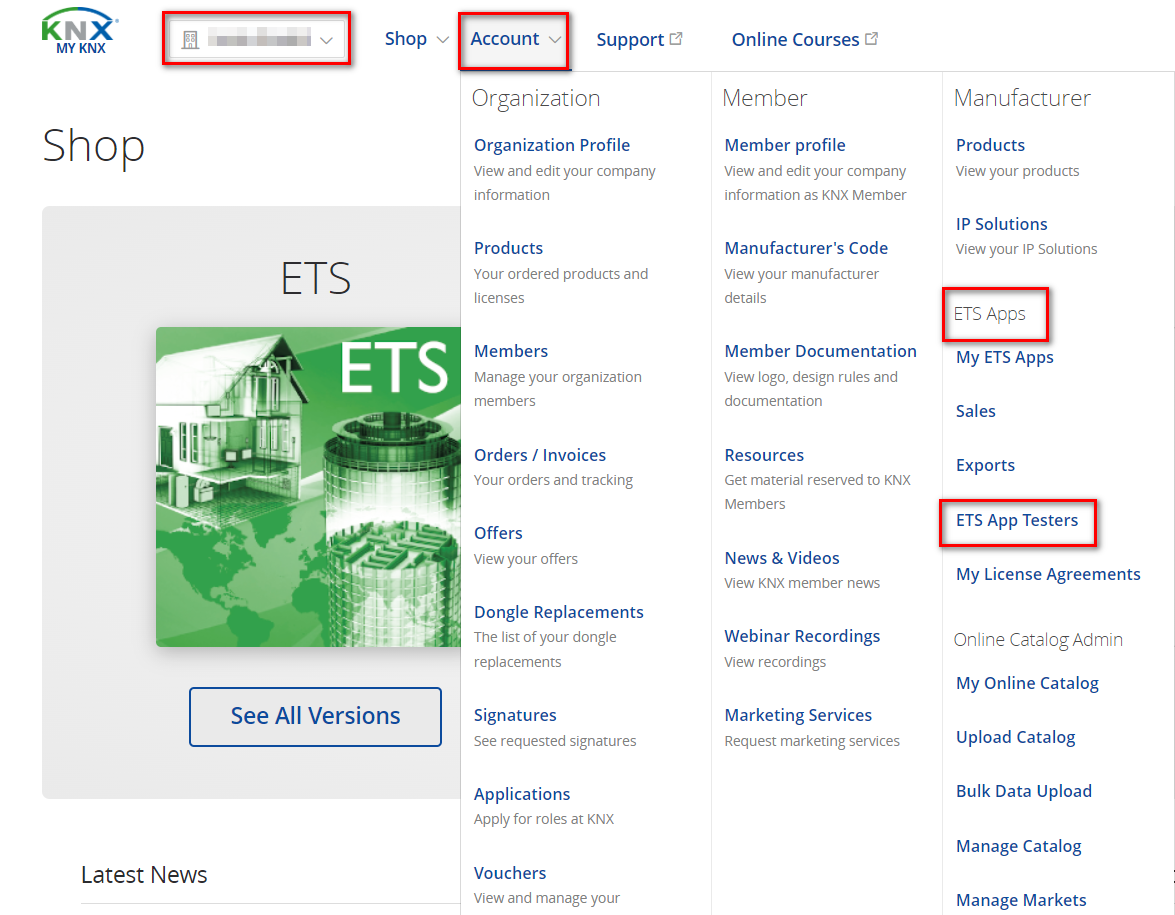Open Organization Profile
The image size is (1175, 915).
pyautogui.click(x=552, y=145)
